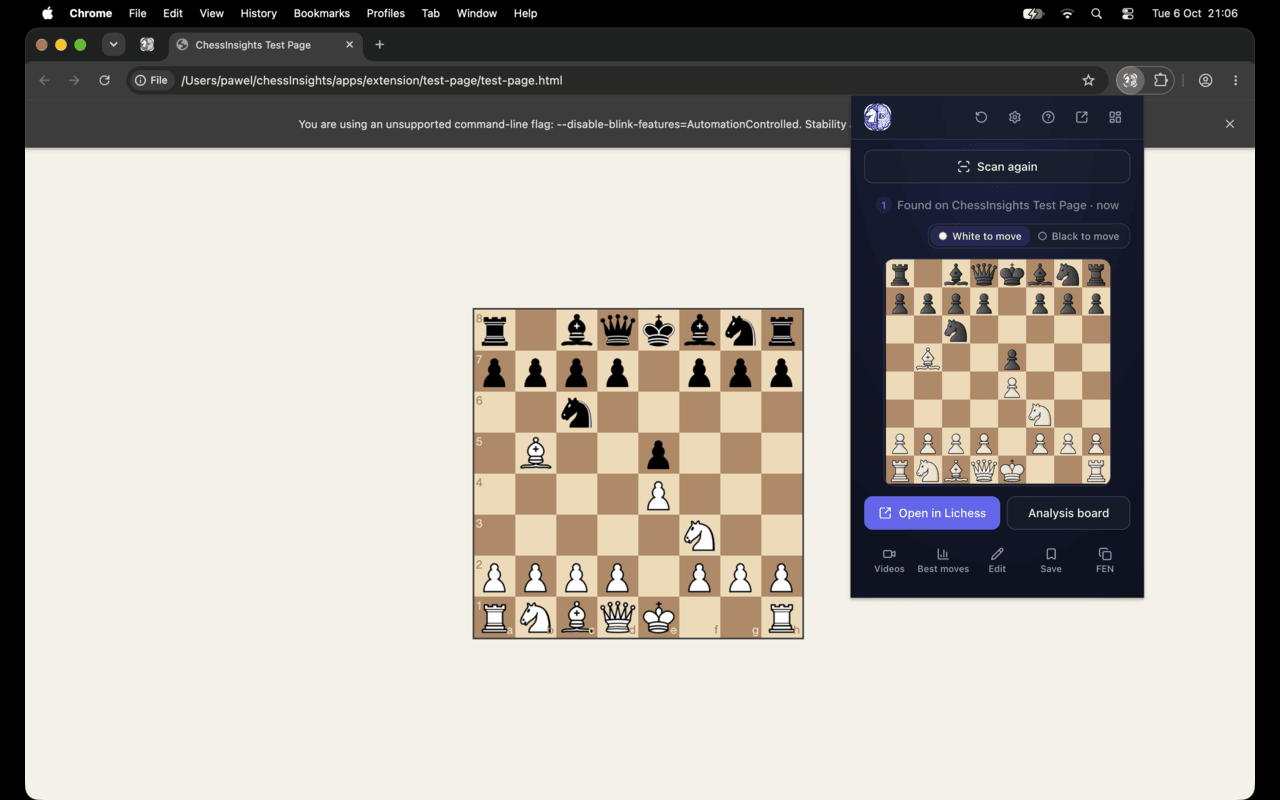Close the ChessInsights Test Page tab

click(x=350, y=45)
